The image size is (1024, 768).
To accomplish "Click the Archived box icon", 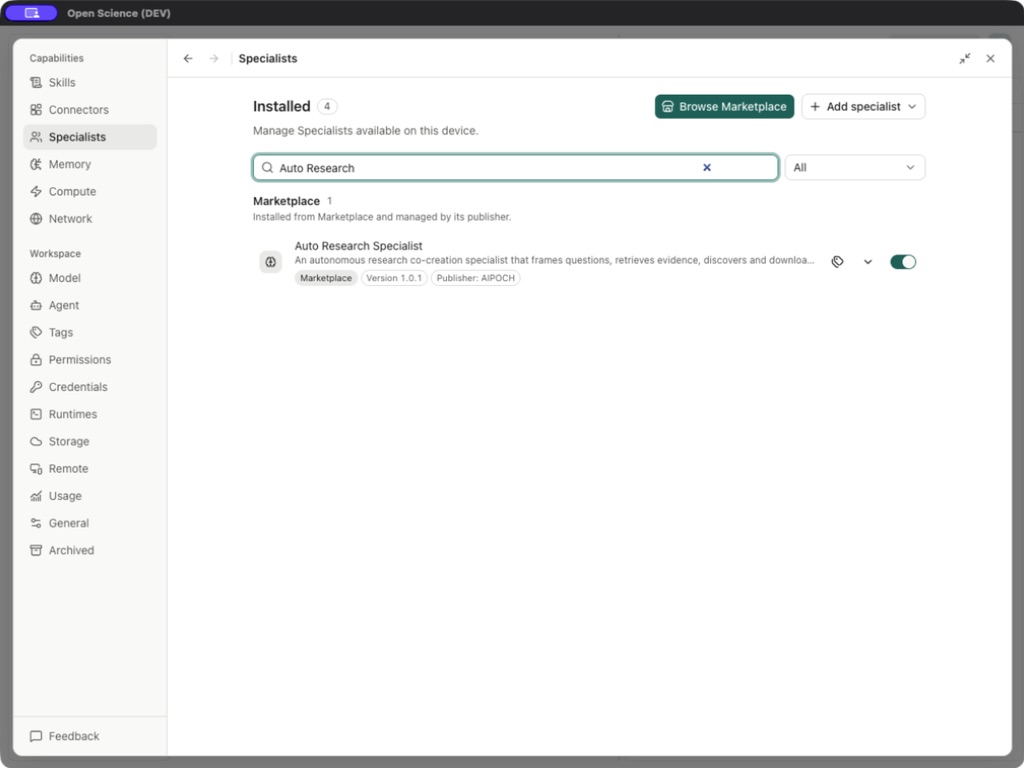I will pyautogui.click(x=36, y=551).
